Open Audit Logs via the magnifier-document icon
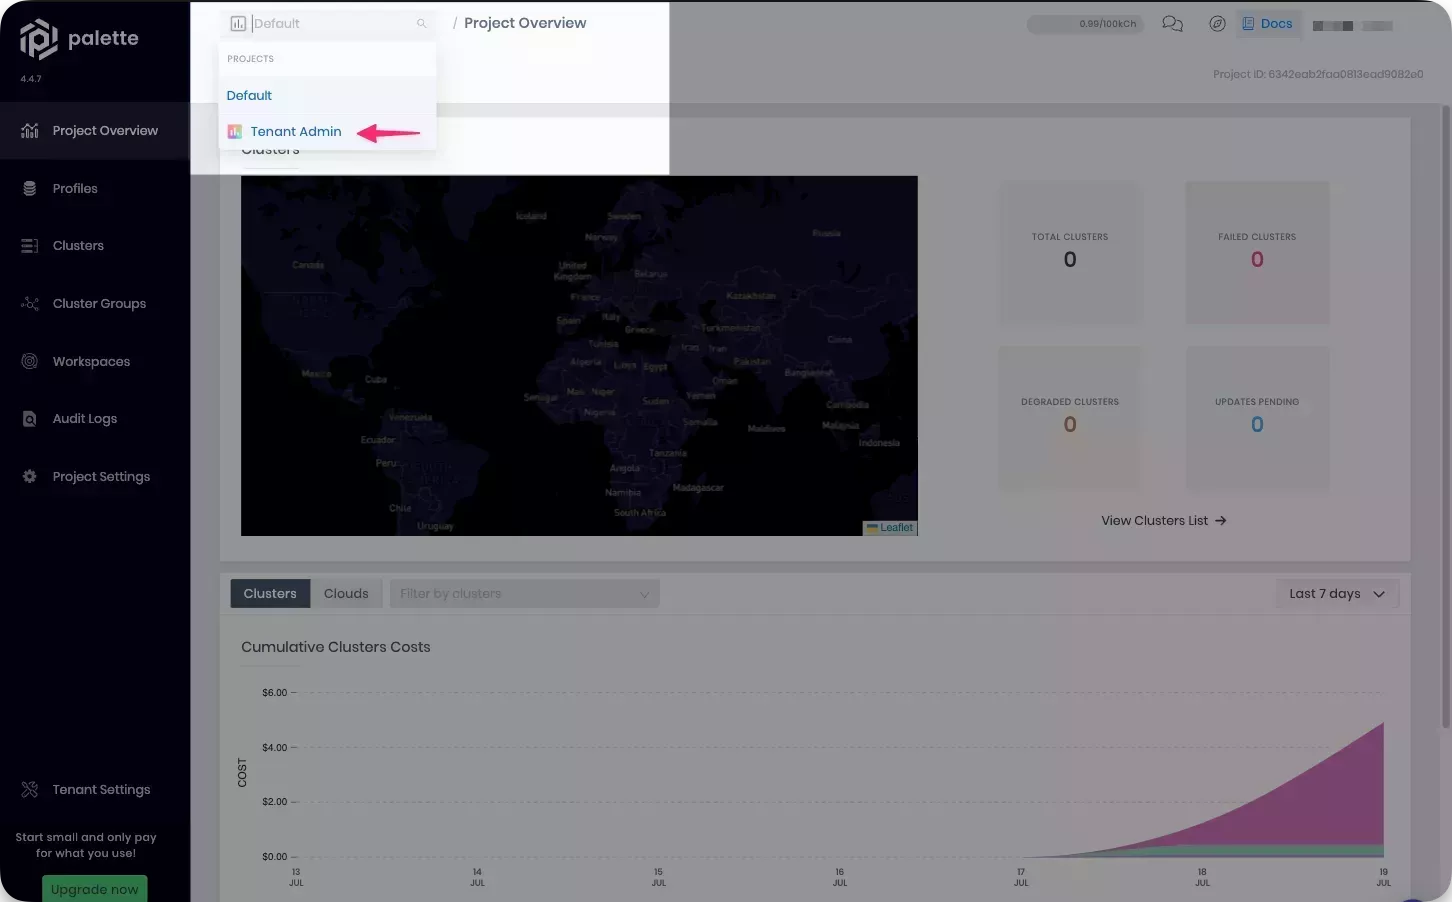 point(30,418)
